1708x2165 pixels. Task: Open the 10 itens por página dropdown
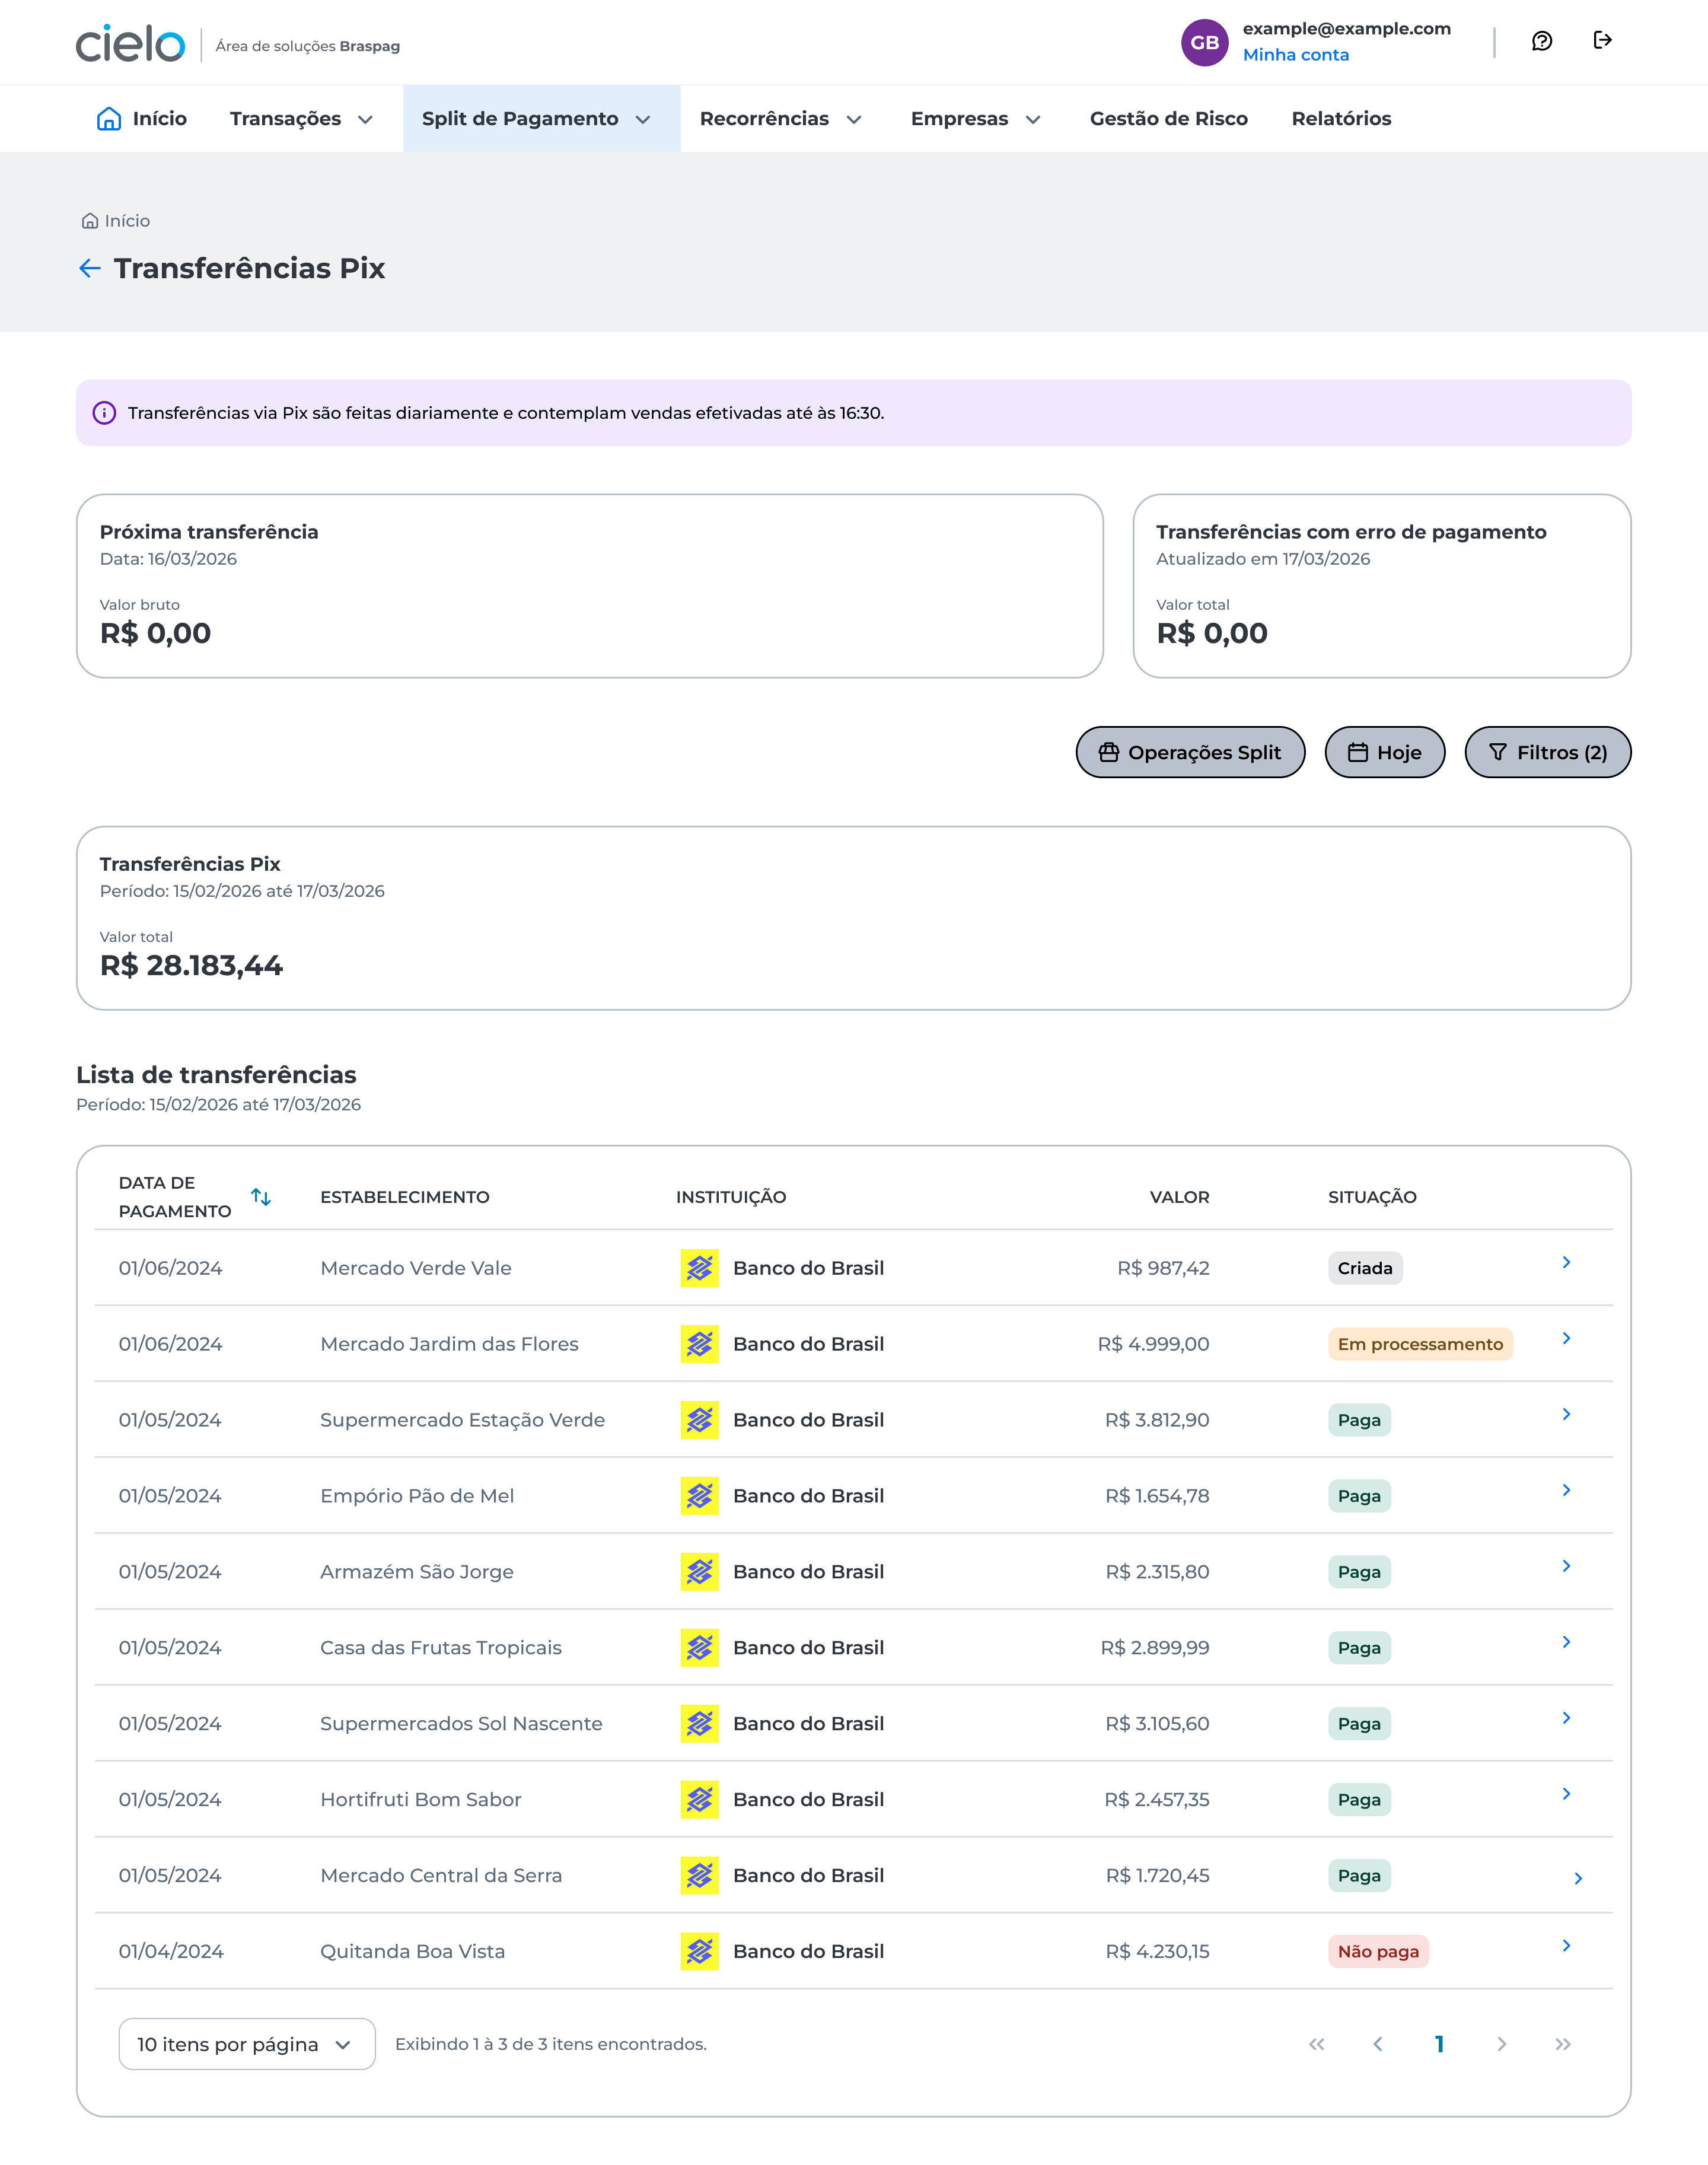click(x=247, y=2044)
